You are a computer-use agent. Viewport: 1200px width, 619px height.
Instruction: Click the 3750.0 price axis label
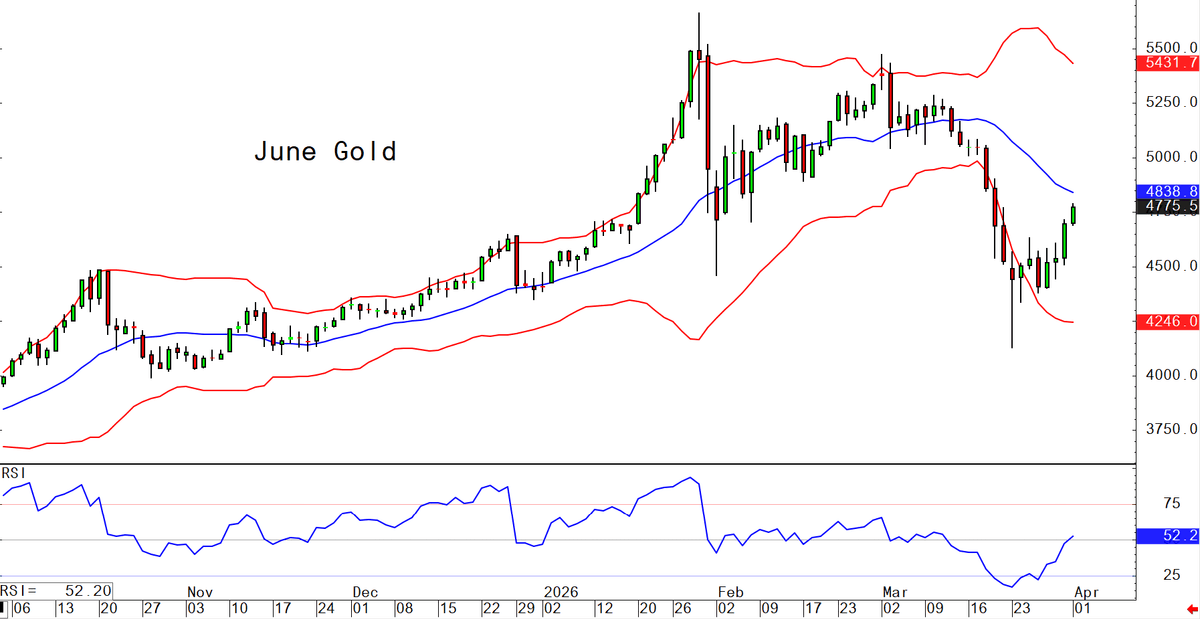[1172, 430]
